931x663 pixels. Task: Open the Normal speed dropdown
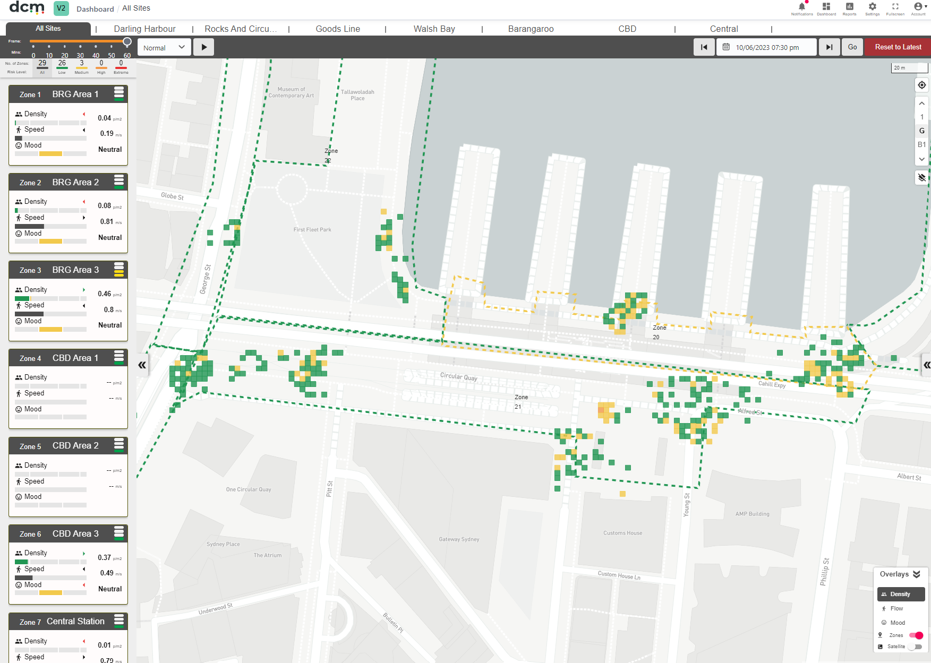(x=164, y=47)
